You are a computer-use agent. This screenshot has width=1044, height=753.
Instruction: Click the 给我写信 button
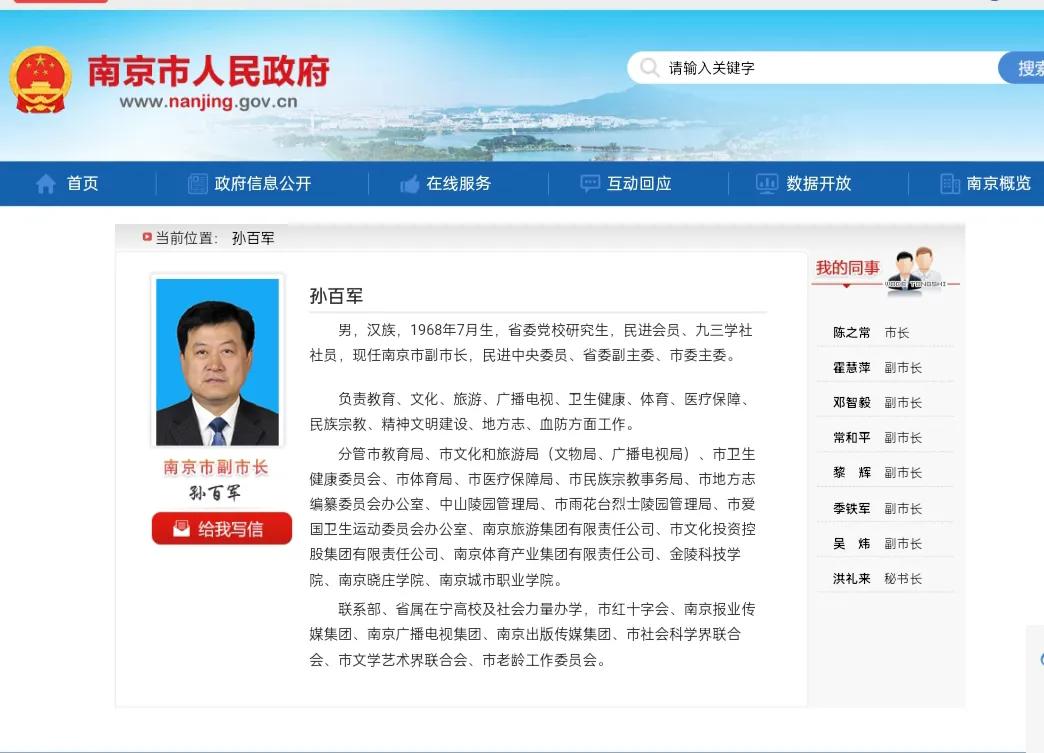pos(221,528)
